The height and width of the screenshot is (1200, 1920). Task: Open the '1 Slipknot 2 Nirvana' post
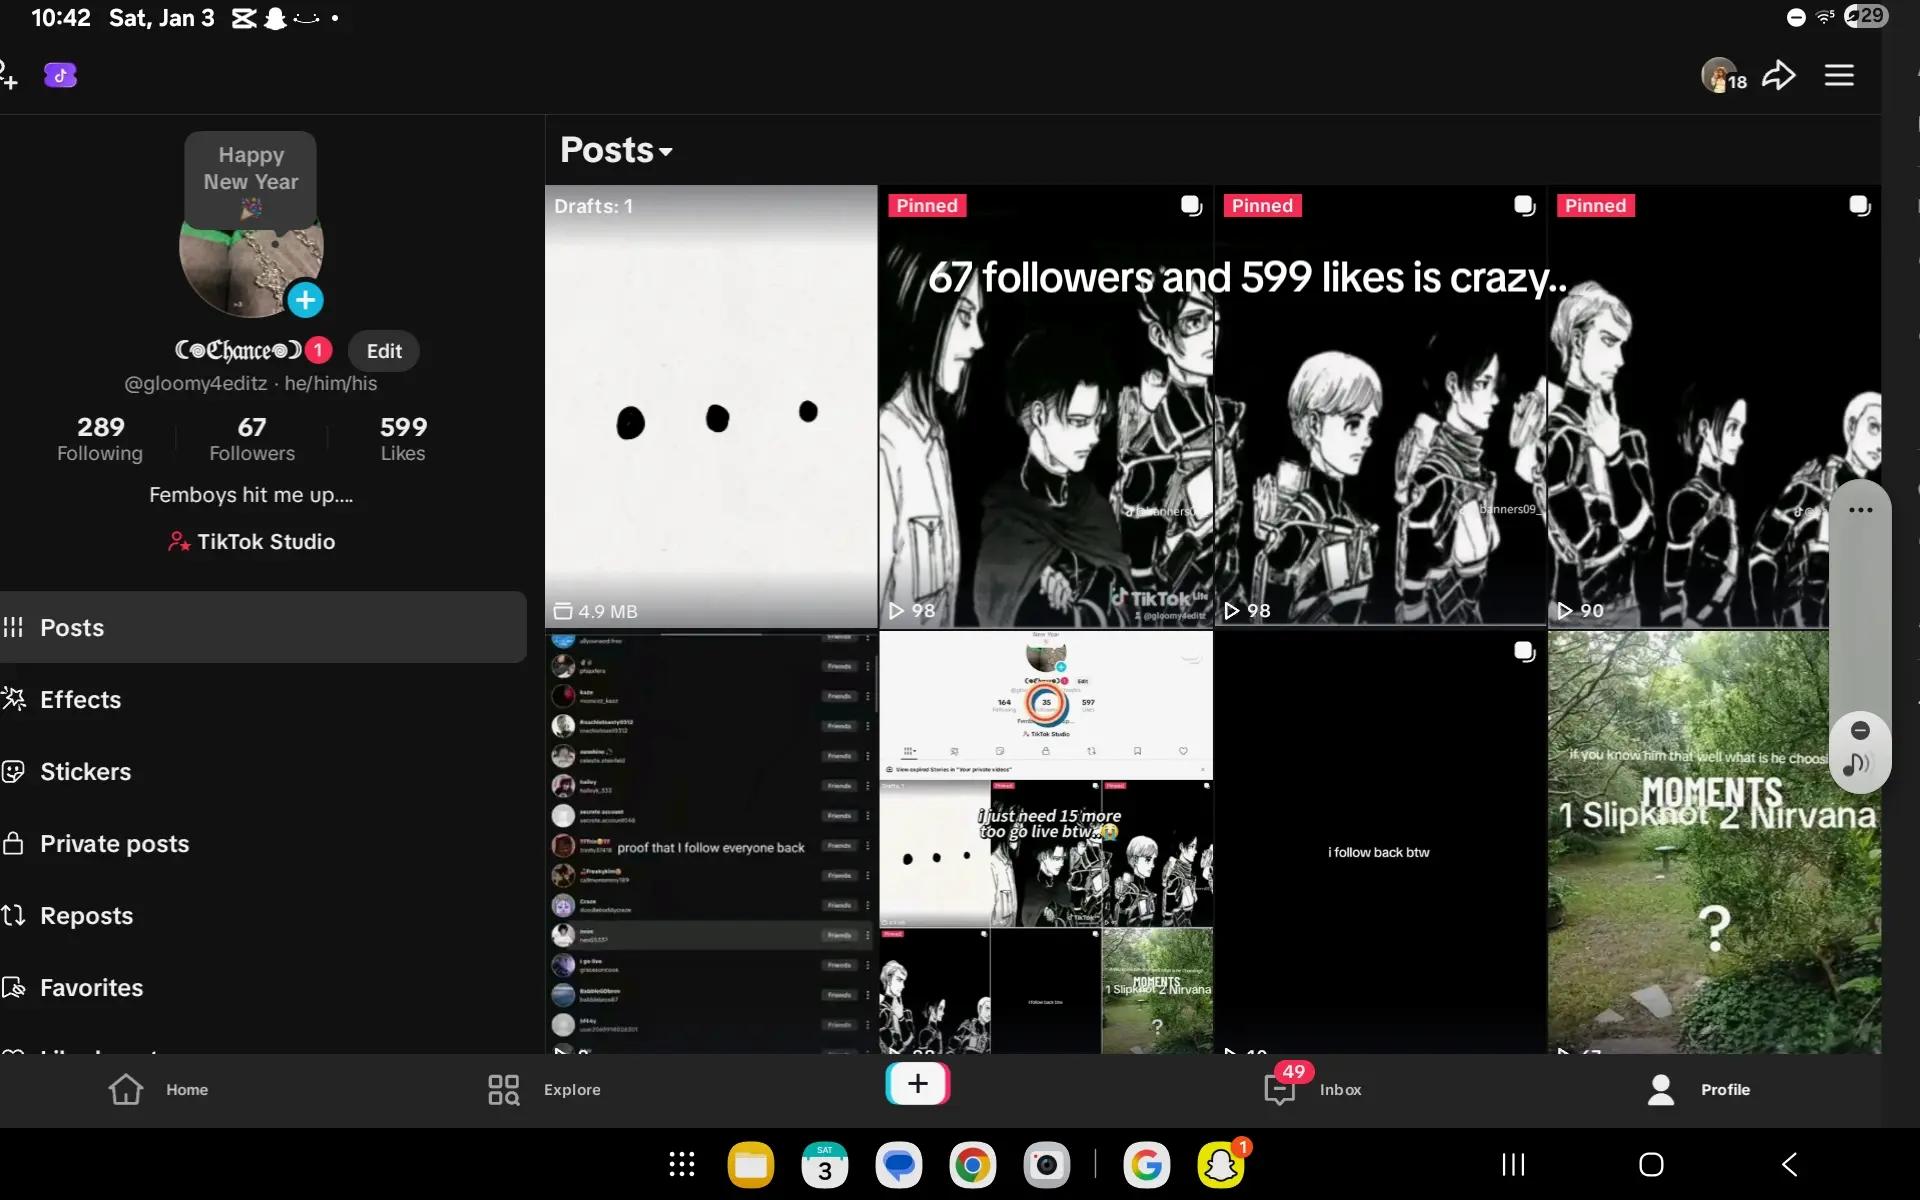(1714, 842)
